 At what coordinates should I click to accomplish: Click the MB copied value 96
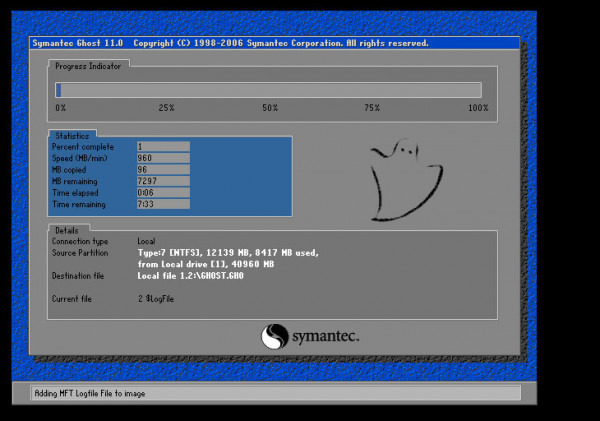click(x=163, y=170)
